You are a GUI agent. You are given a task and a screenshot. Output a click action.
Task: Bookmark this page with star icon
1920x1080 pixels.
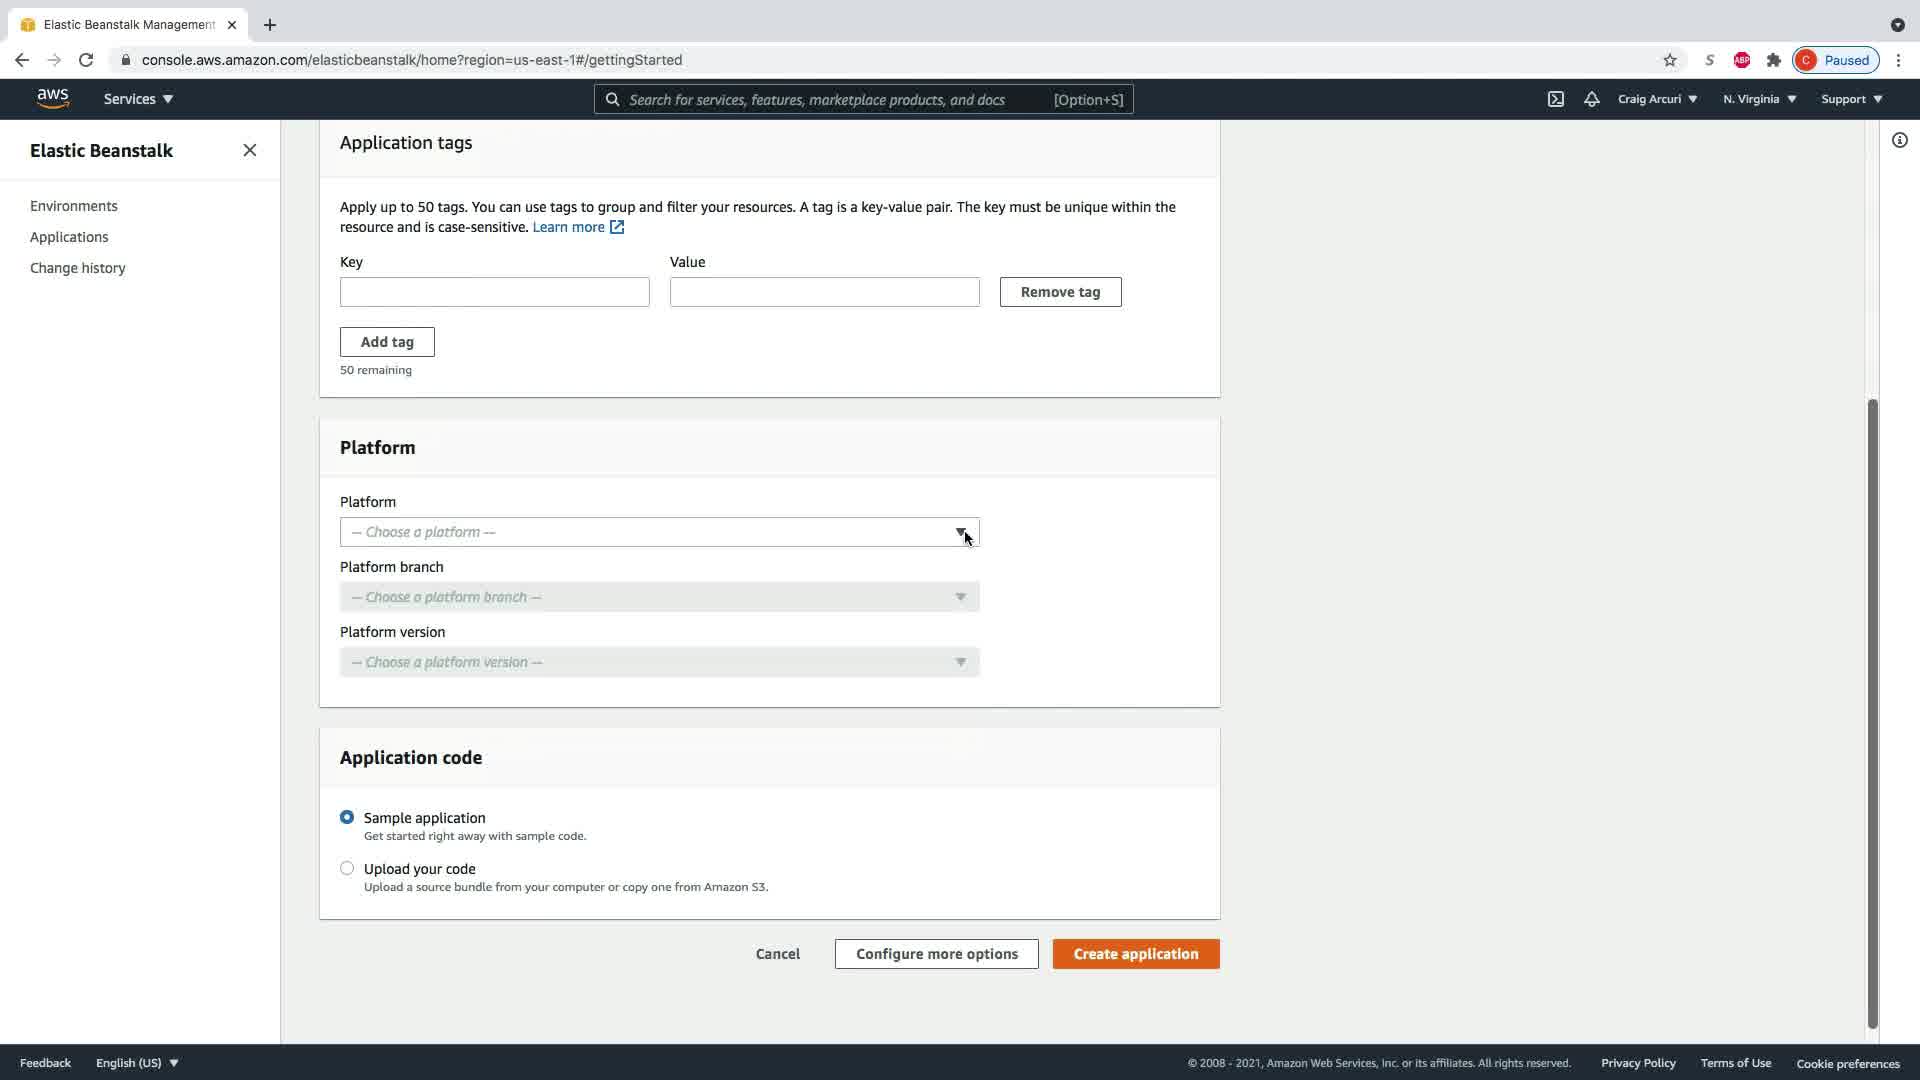(x=1669, y=60)
